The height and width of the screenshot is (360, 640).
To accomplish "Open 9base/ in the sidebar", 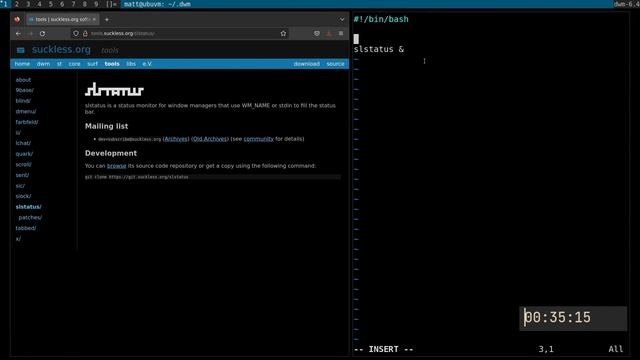I will point(25,90).
